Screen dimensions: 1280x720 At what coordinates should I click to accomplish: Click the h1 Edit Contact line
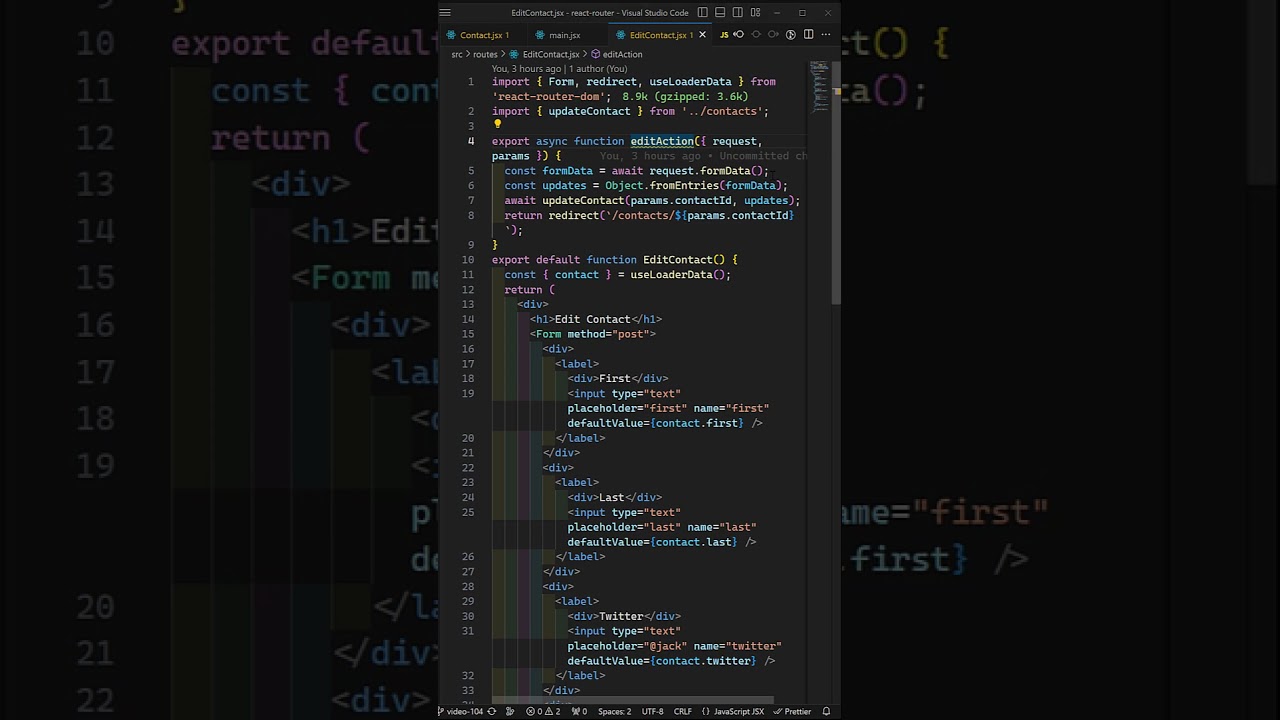(x=596, y=319)
